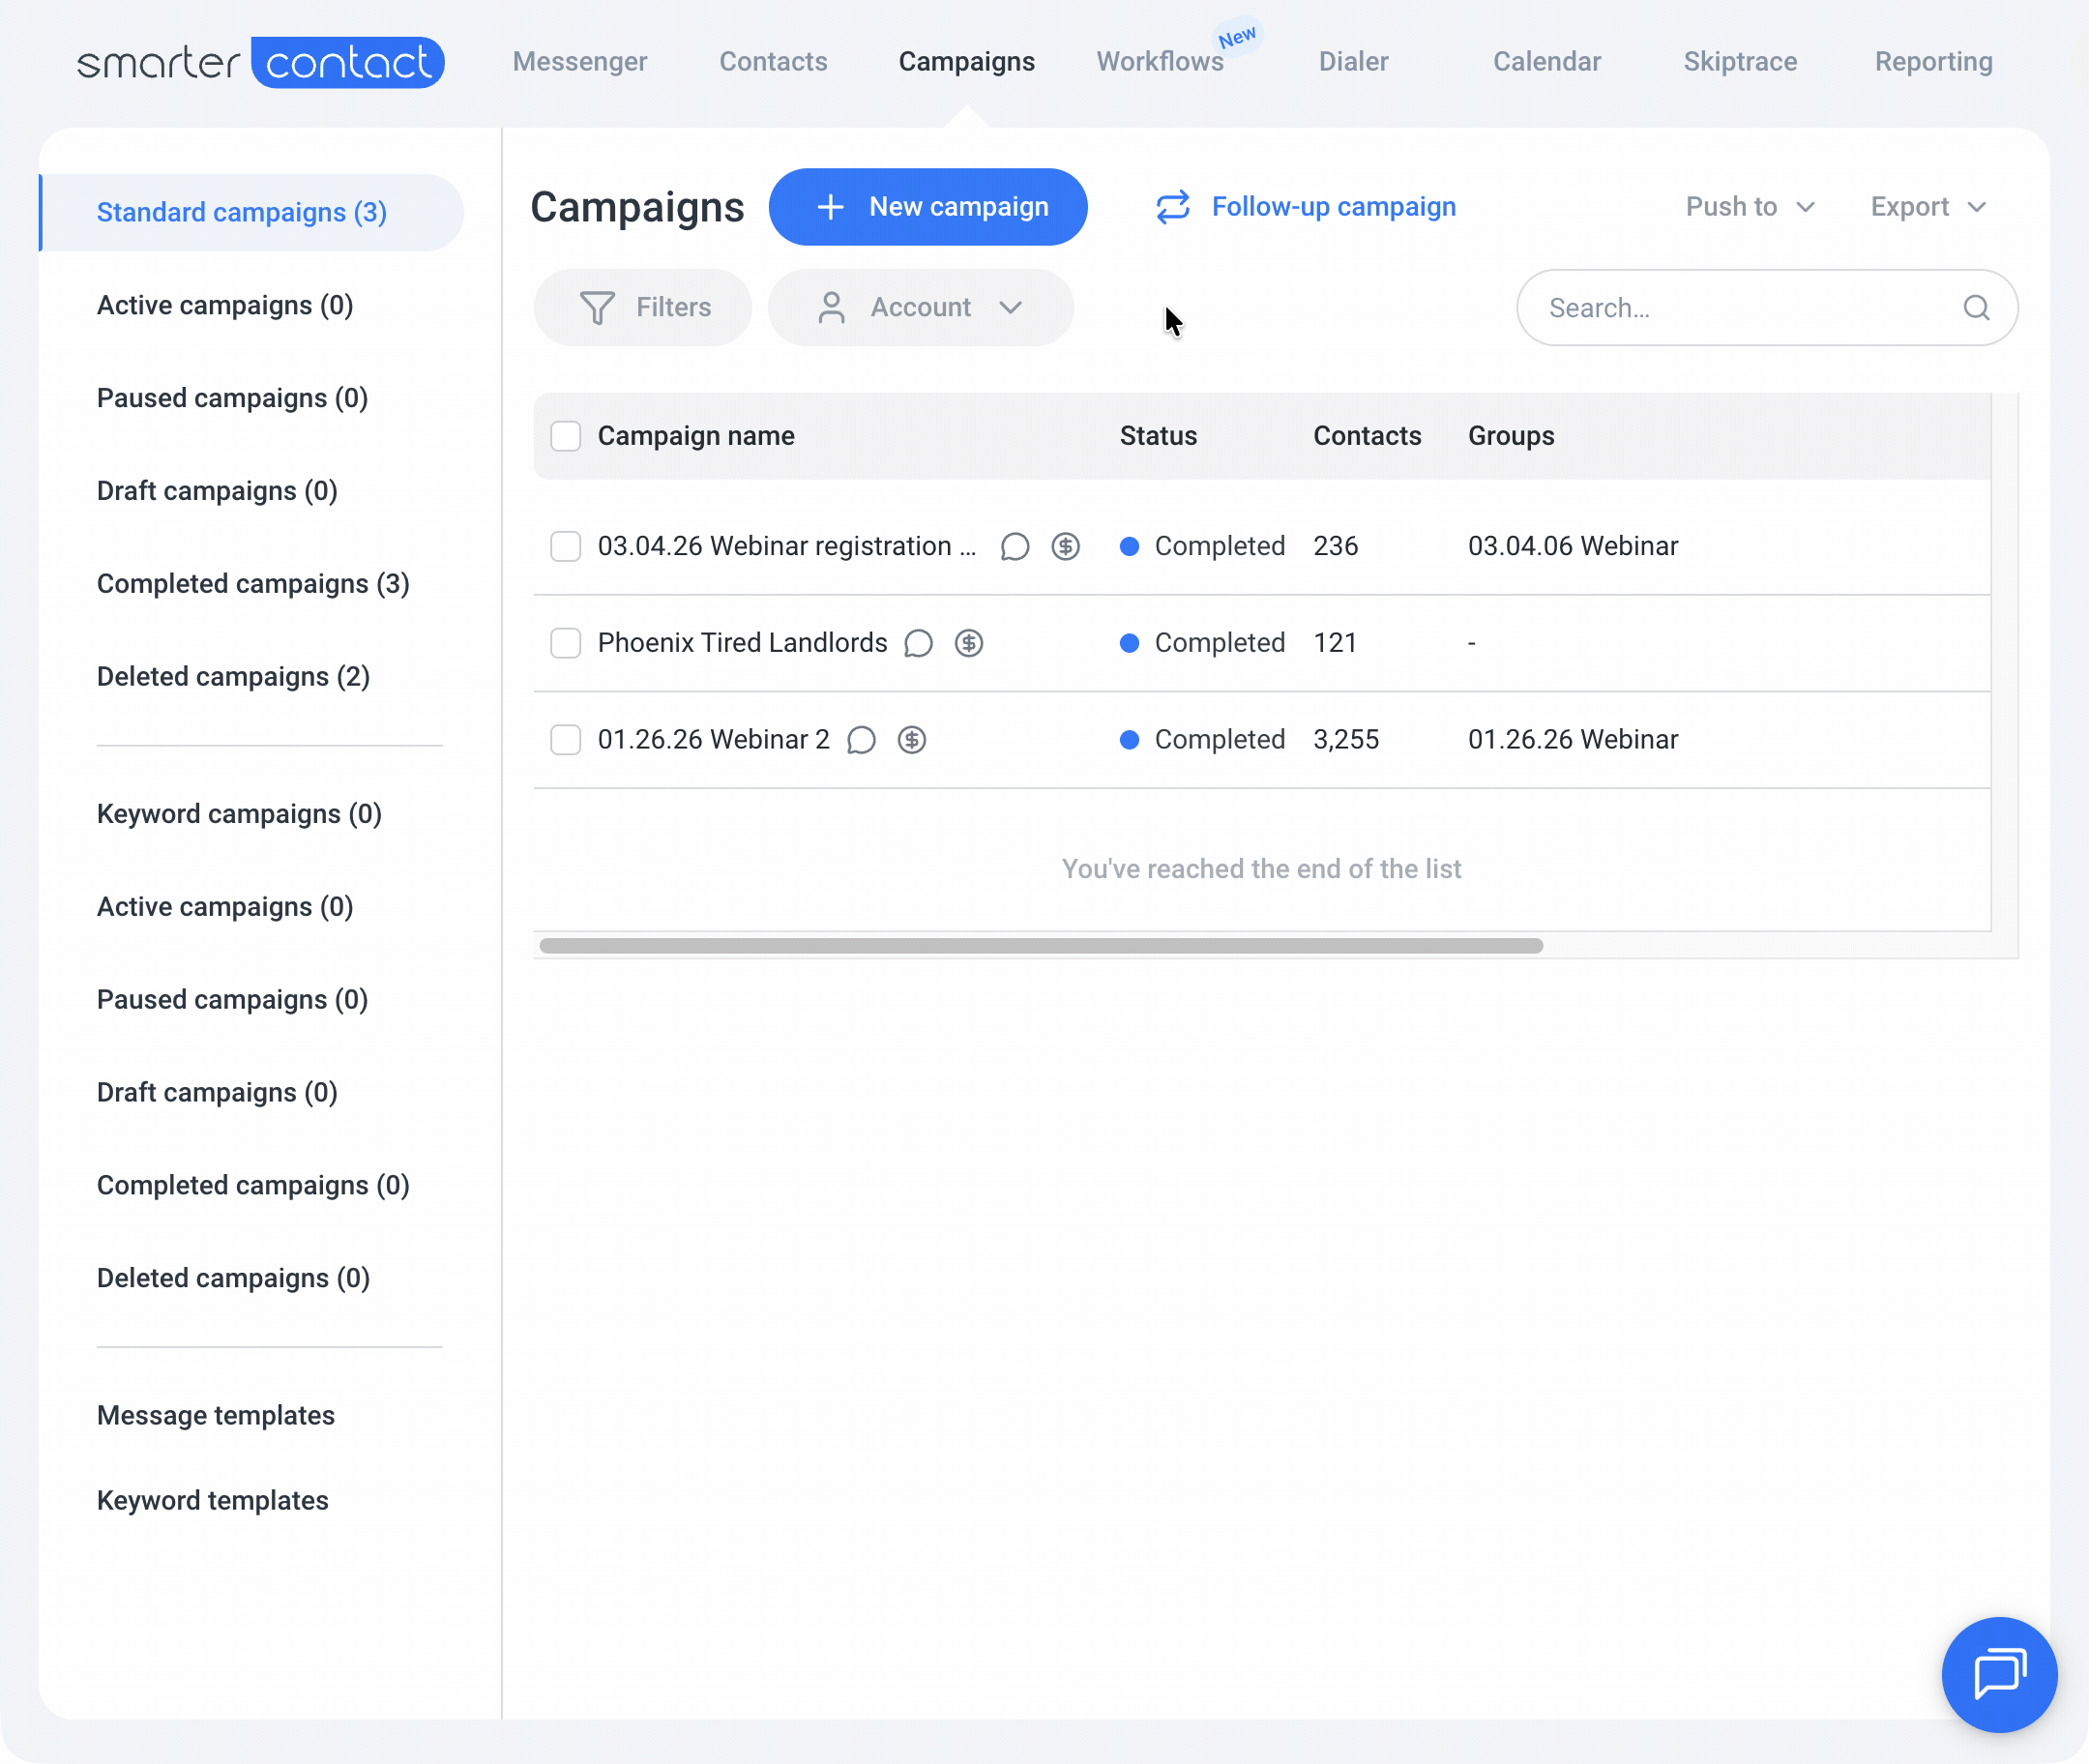Expand the Account dropdown
Image resolution: width=2089 pixels, height=1764 pixels.
920,308
